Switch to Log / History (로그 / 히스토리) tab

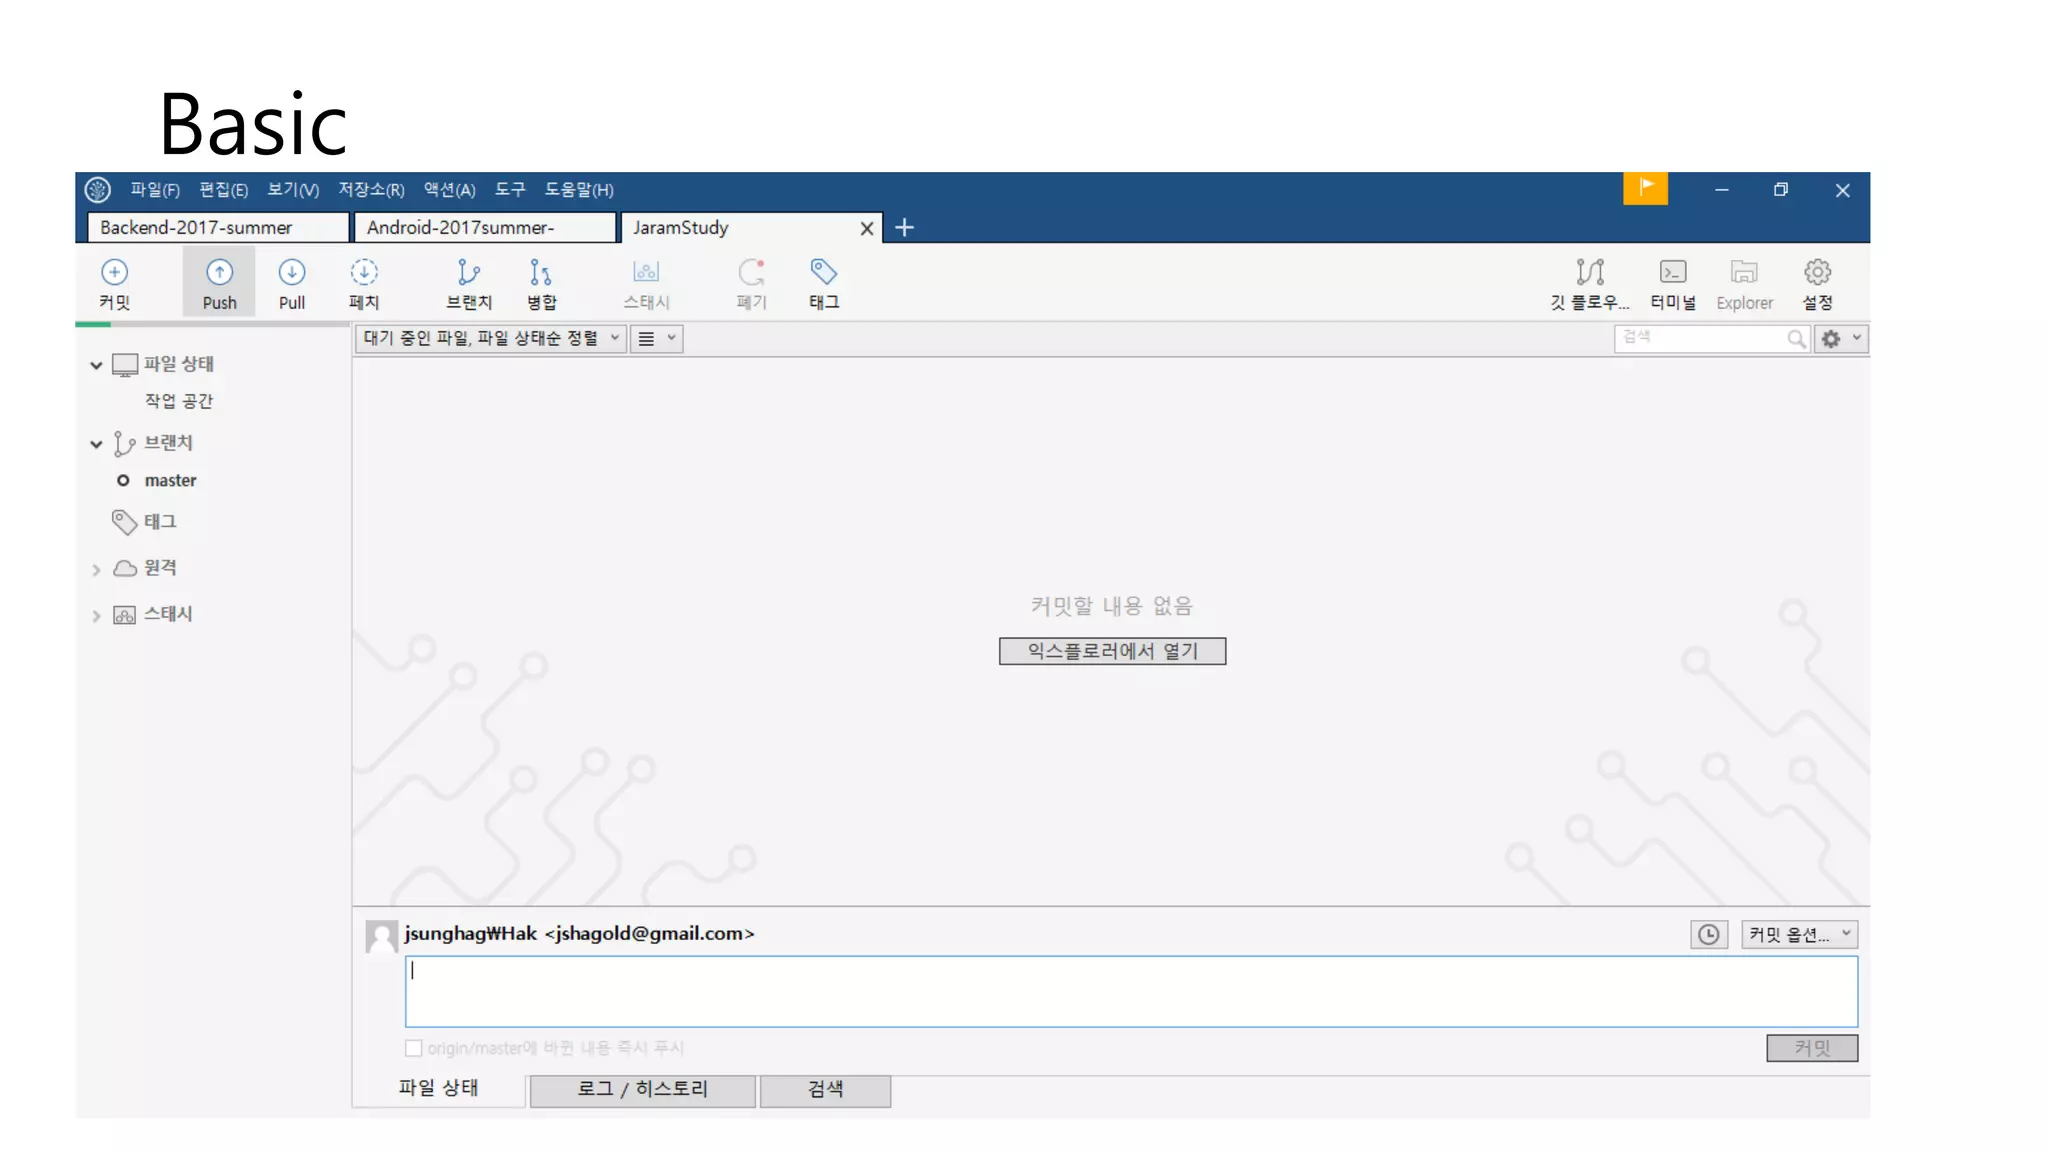pyautogui.click(x=642, y=1089)
